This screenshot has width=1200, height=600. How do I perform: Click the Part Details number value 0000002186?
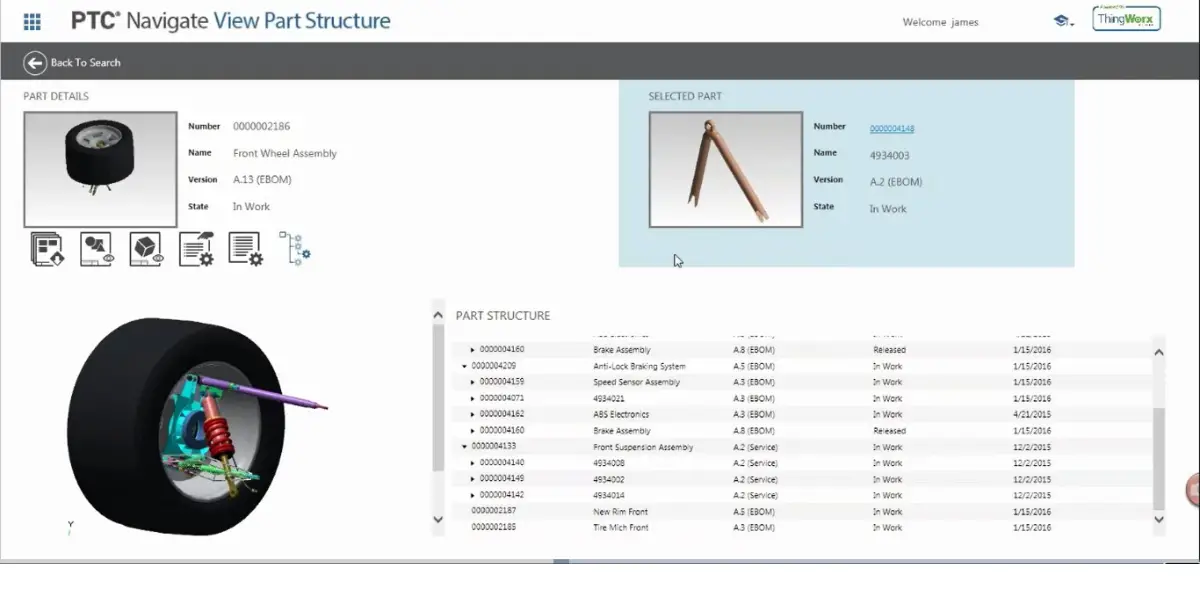262,126
